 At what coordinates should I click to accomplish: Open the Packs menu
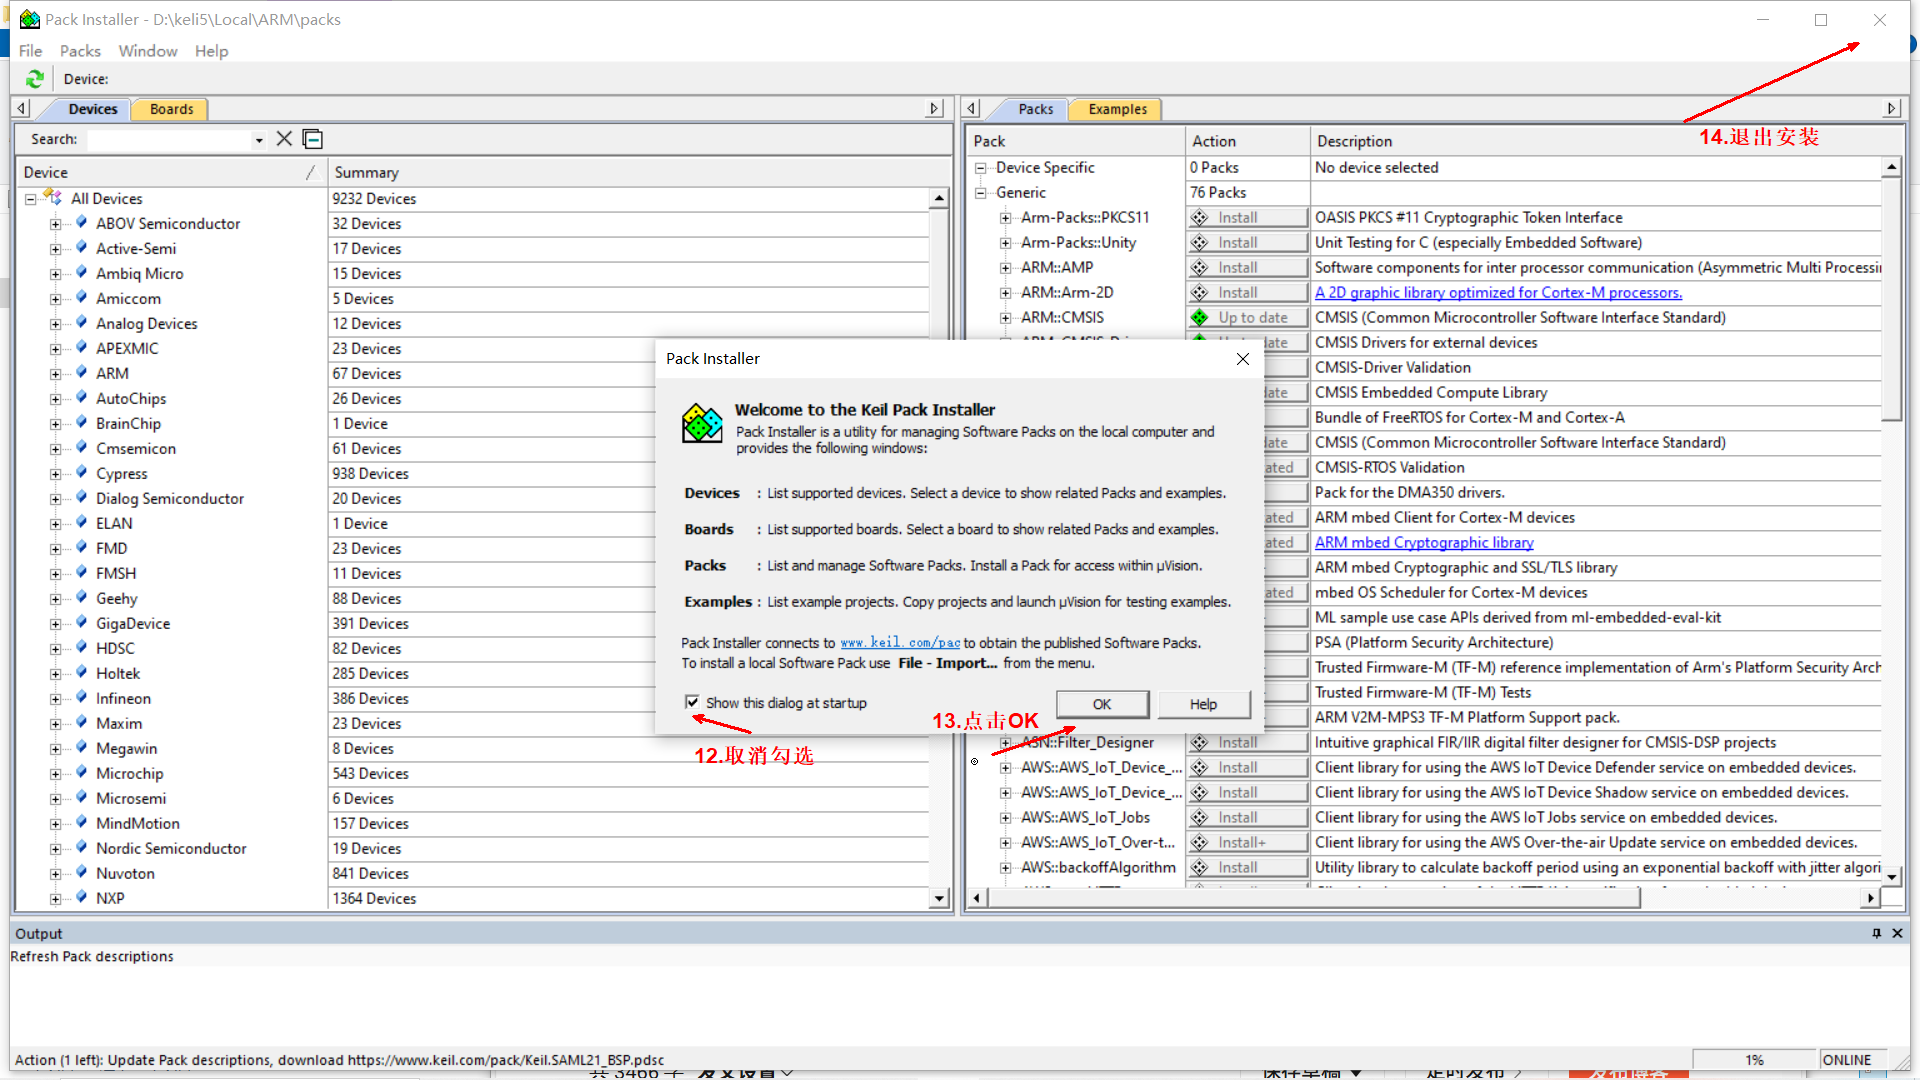[80, 51]
